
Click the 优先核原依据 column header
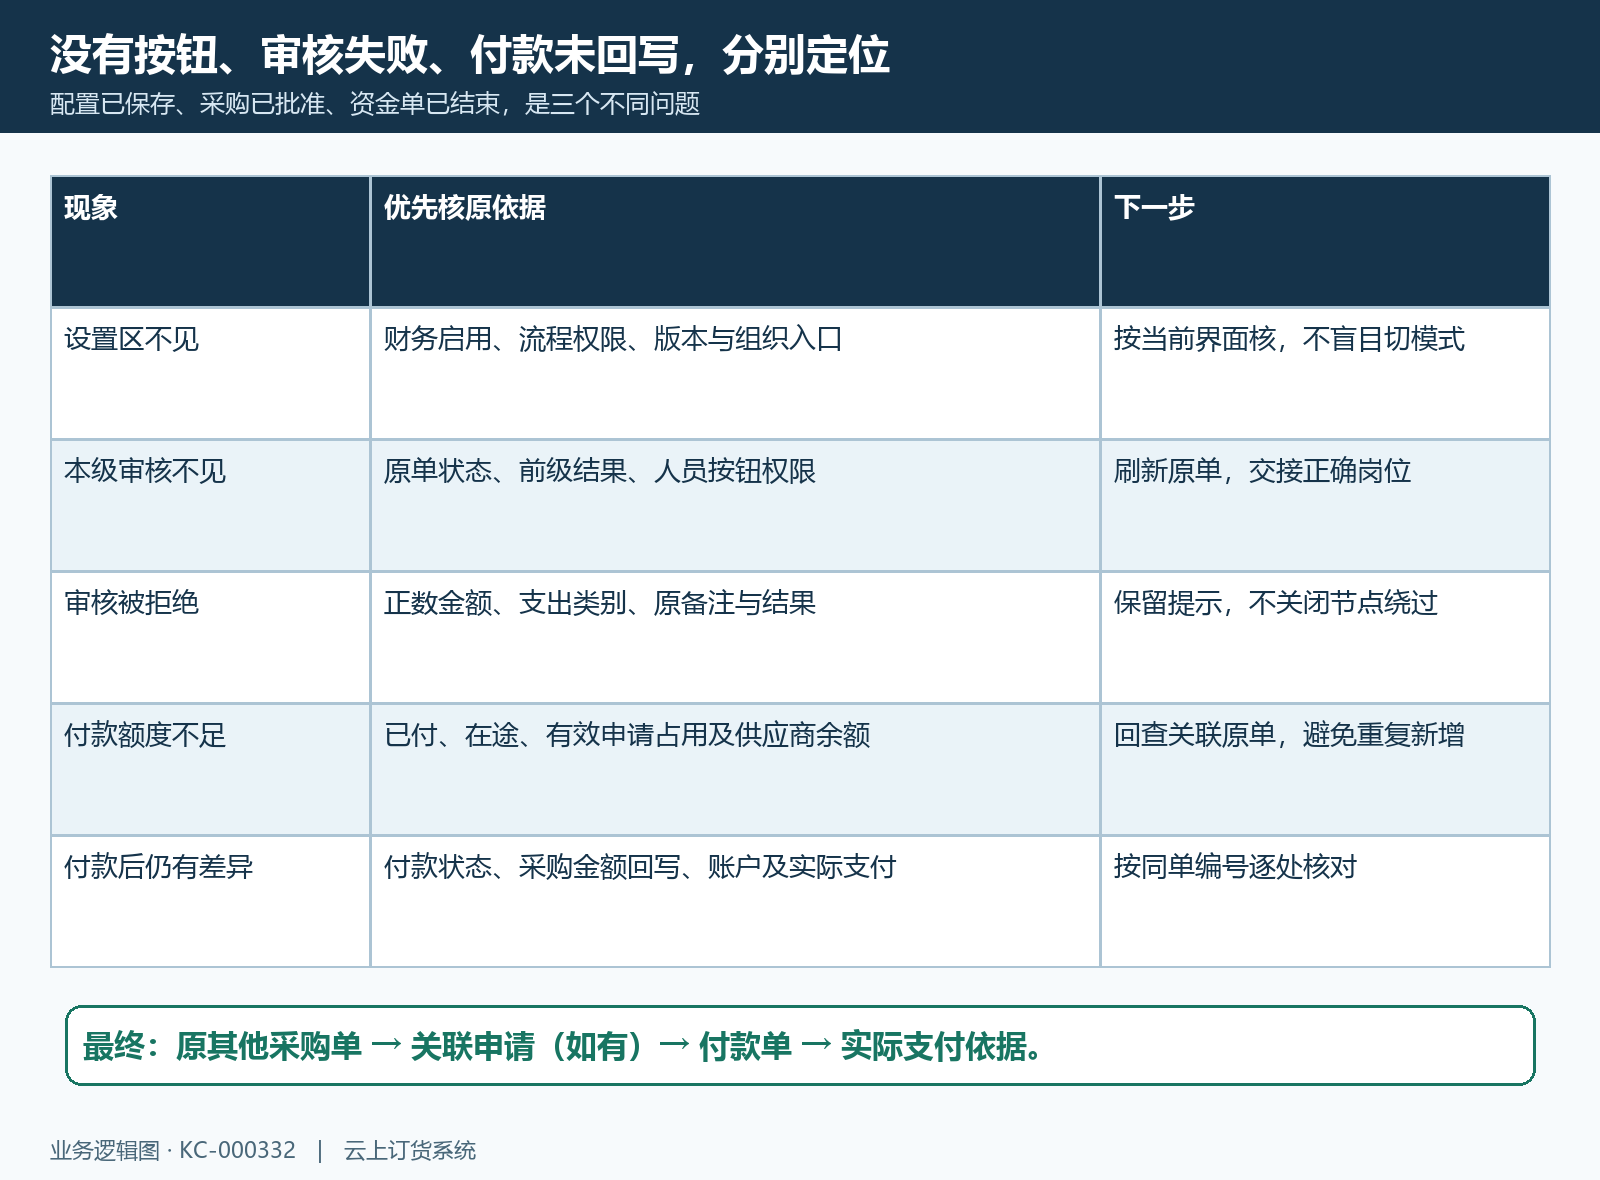tap(735, 241)
